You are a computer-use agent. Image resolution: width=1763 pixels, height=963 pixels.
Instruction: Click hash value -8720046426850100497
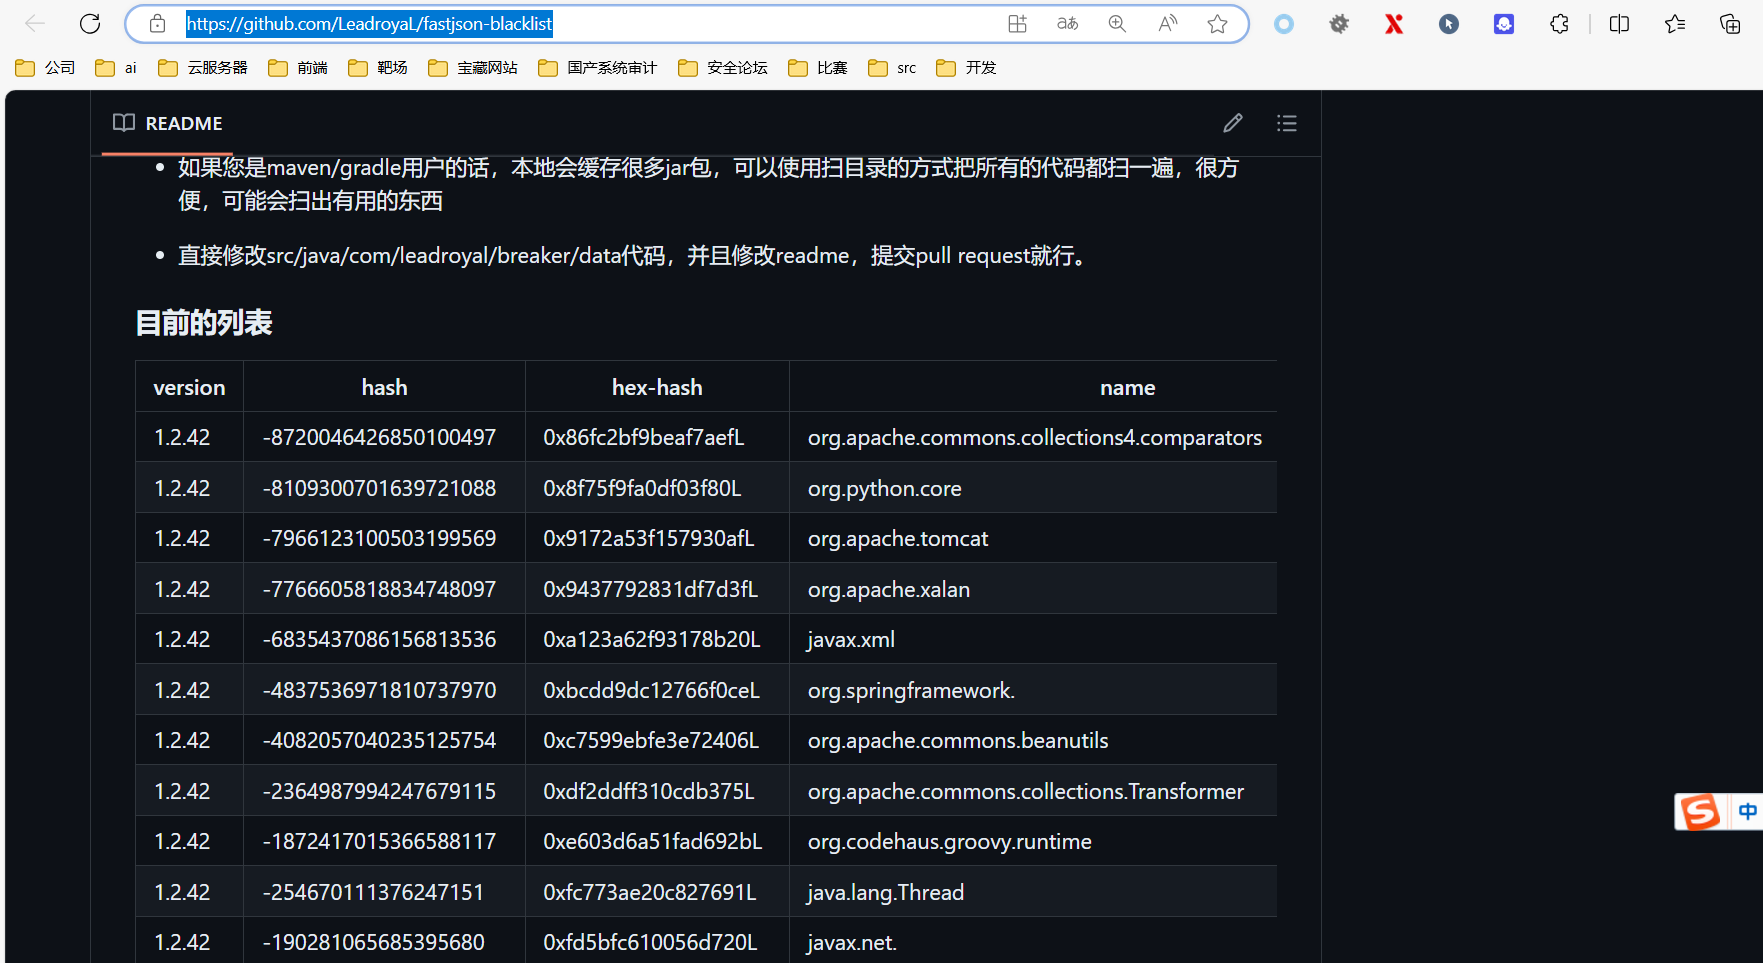[x=379, y=437]
